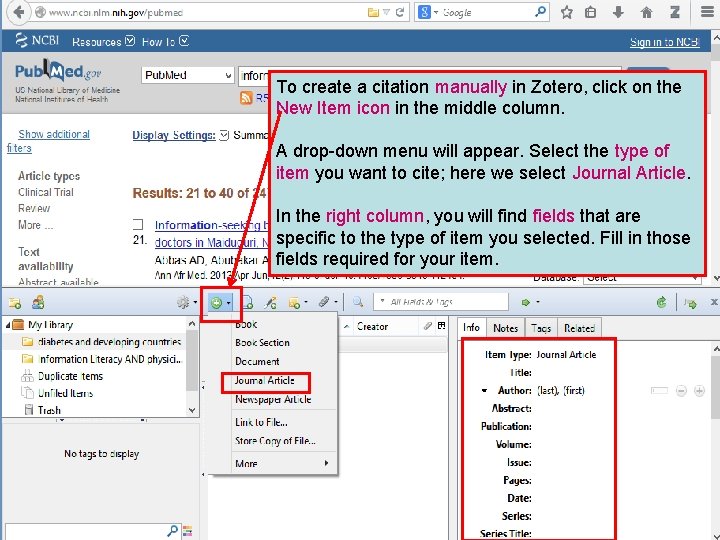Click collections pane scroll-down arrow
The height and width of the screenshot is (540, 720).
tap(192, 411)
